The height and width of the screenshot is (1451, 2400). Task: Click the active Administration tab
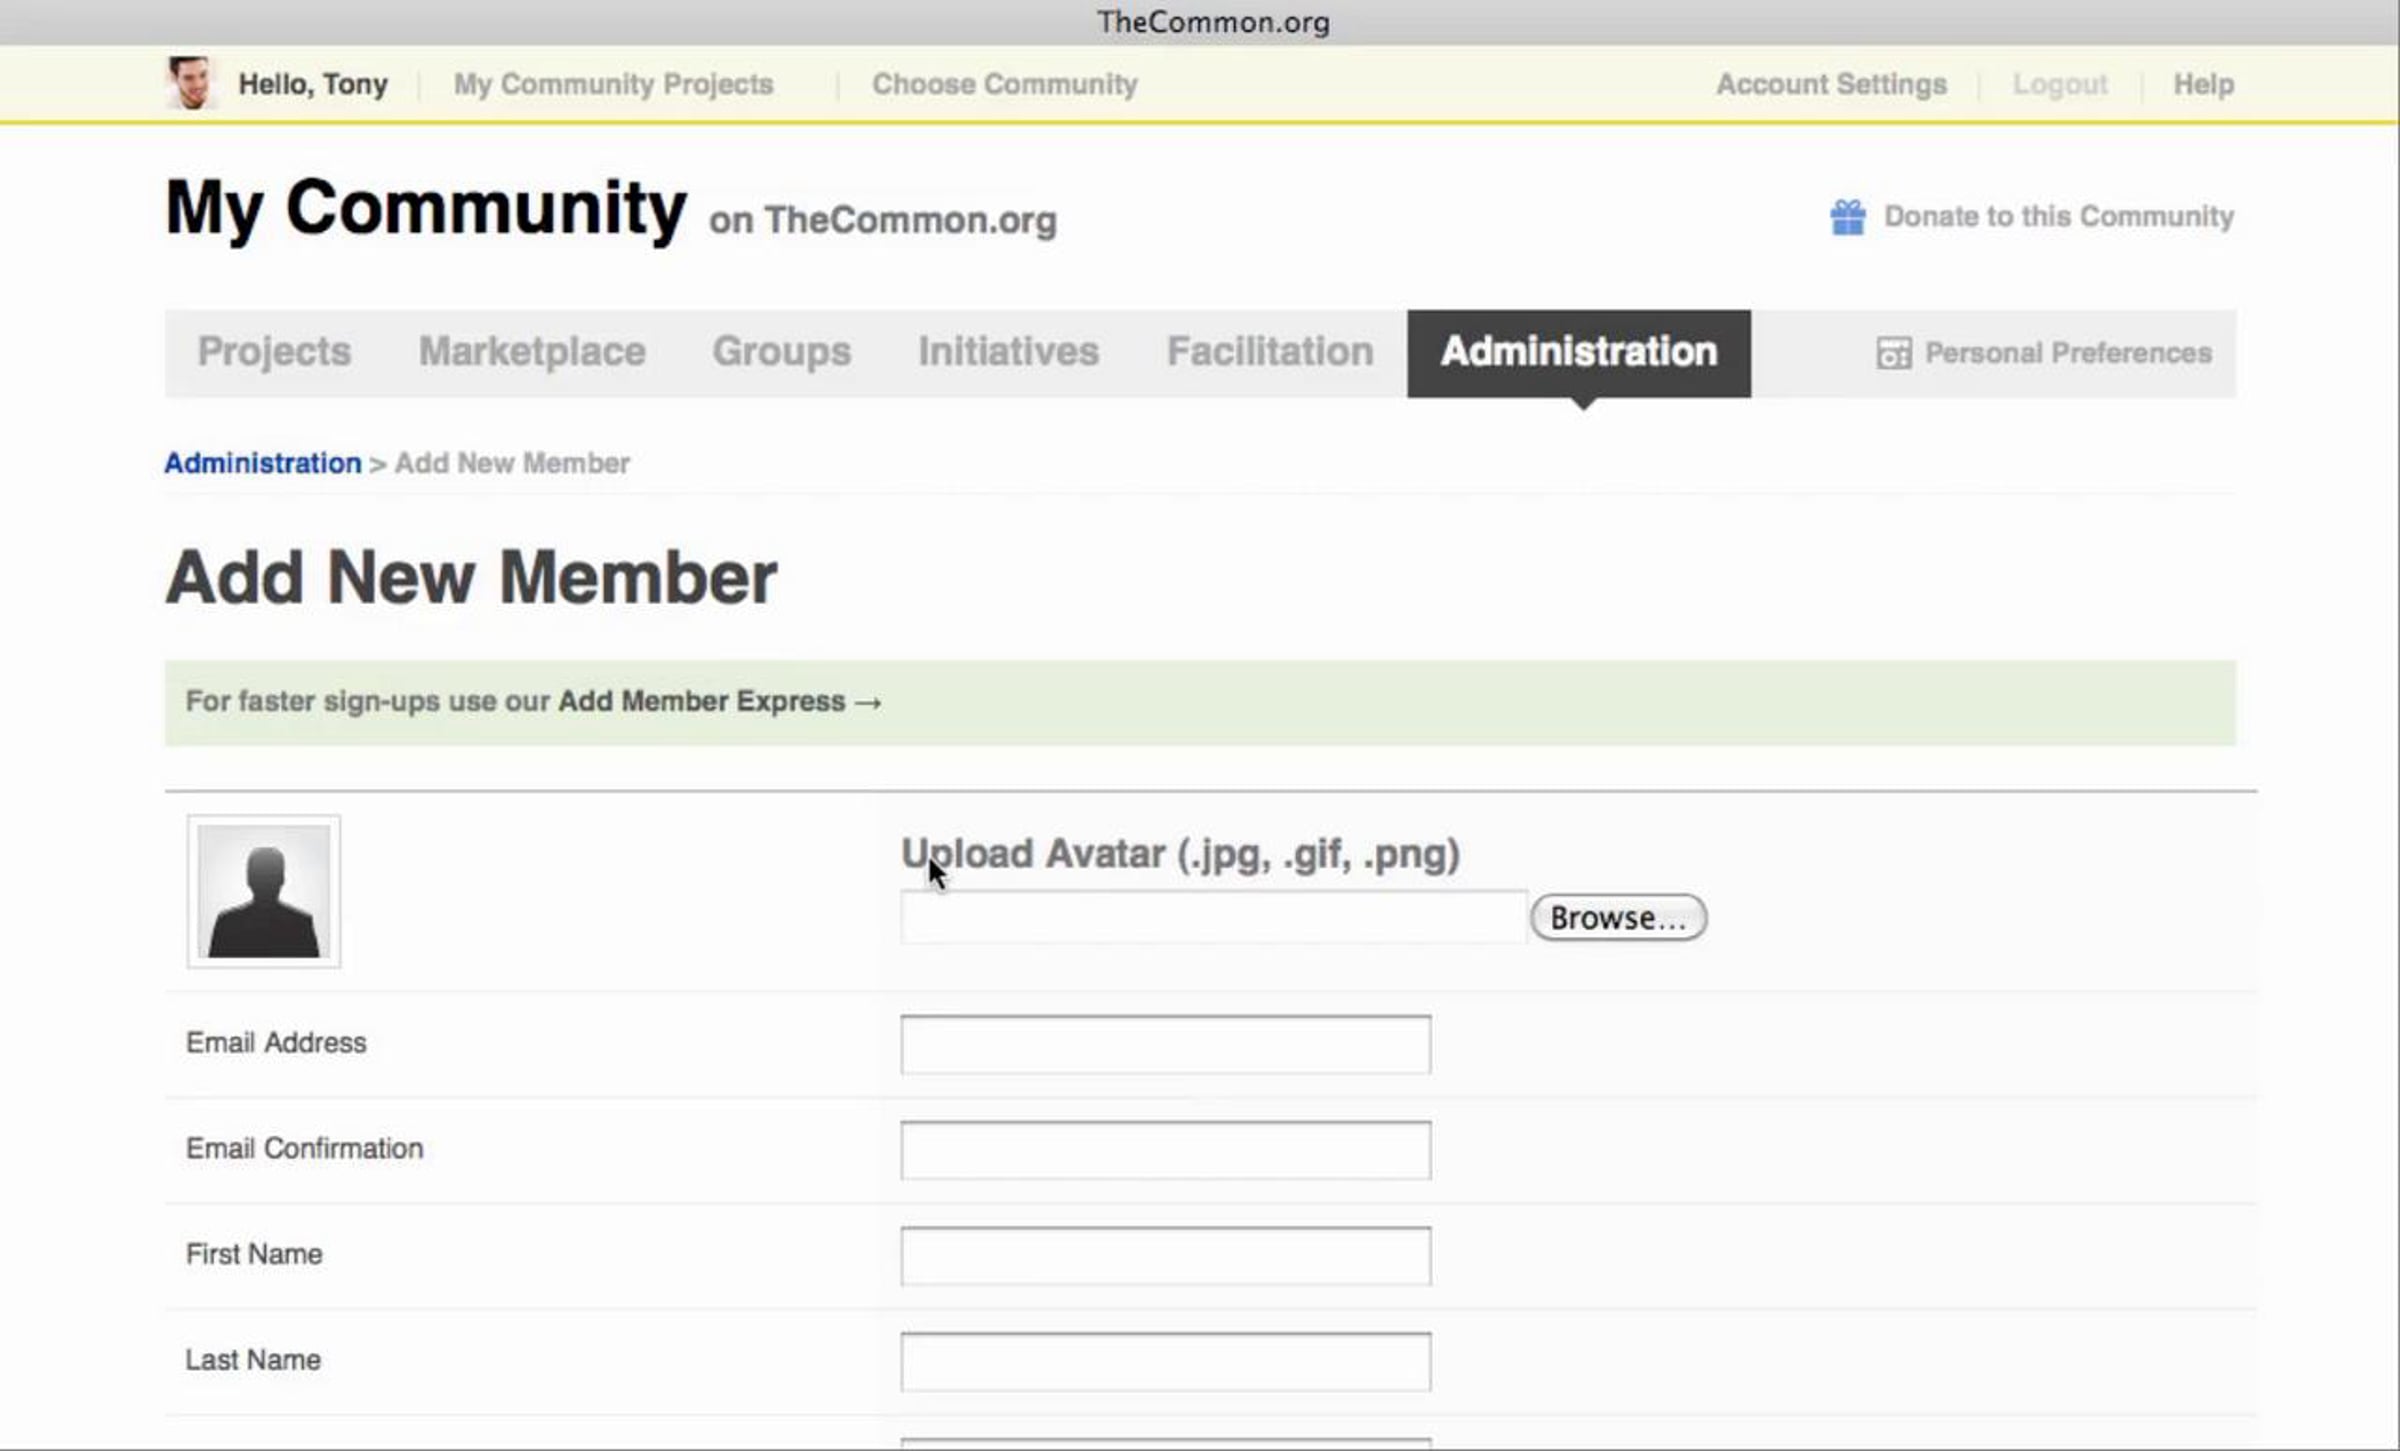pos(1578,352)
